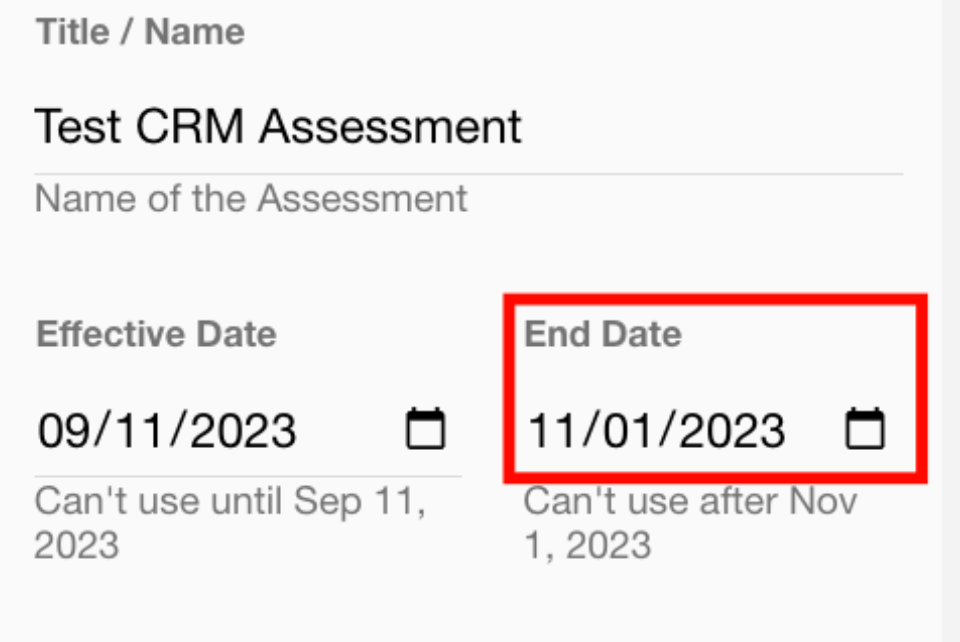Click the Title / Name field label
Image resolution: width=960 pixels, height=642 pixels.
140,32
